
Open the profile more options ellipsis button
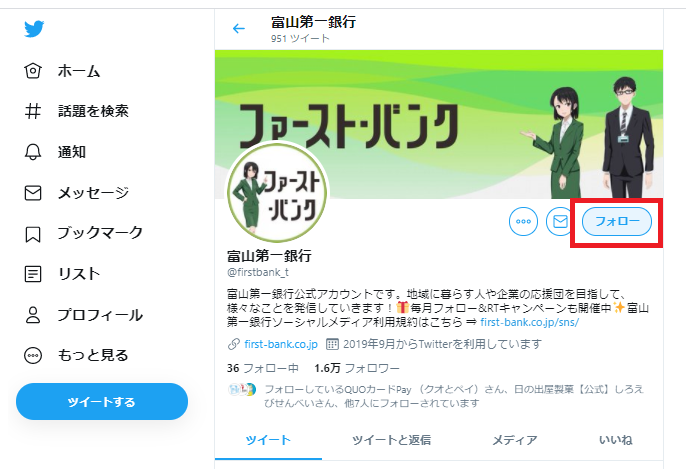pos(523,221)
